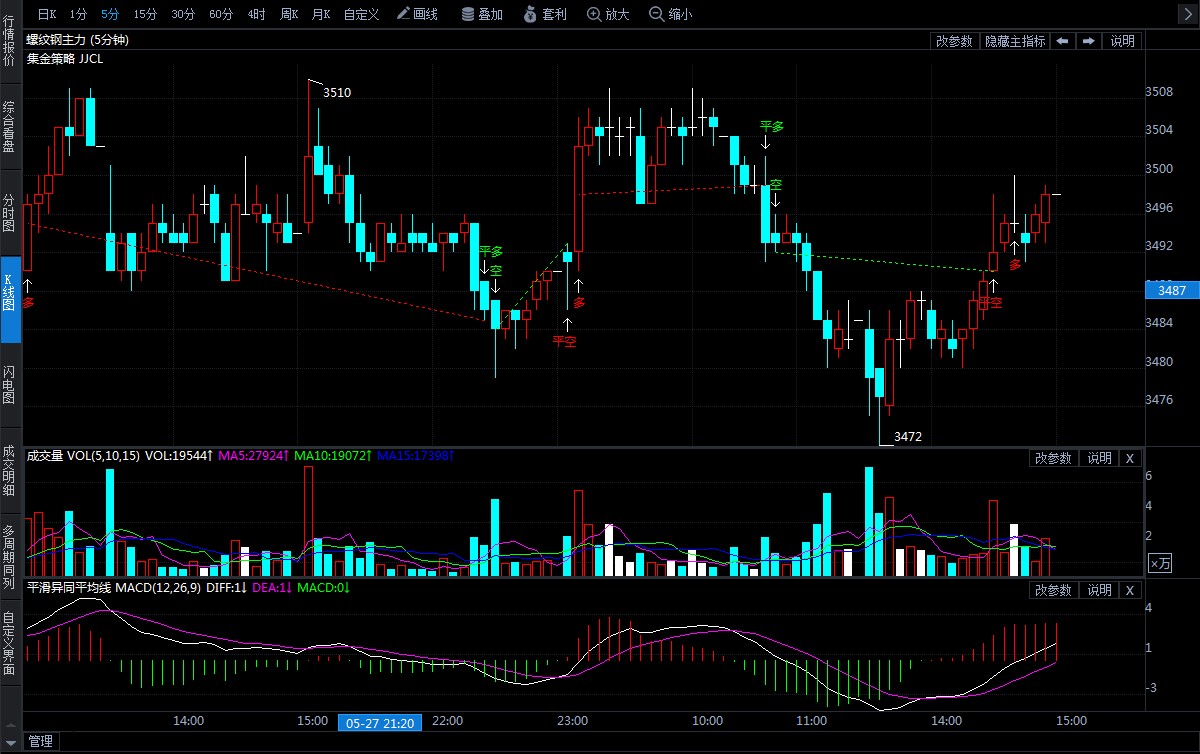Toggle 隐藏主指标 button
This screenshot has height=754, width=1200.
coord(1015,41)
